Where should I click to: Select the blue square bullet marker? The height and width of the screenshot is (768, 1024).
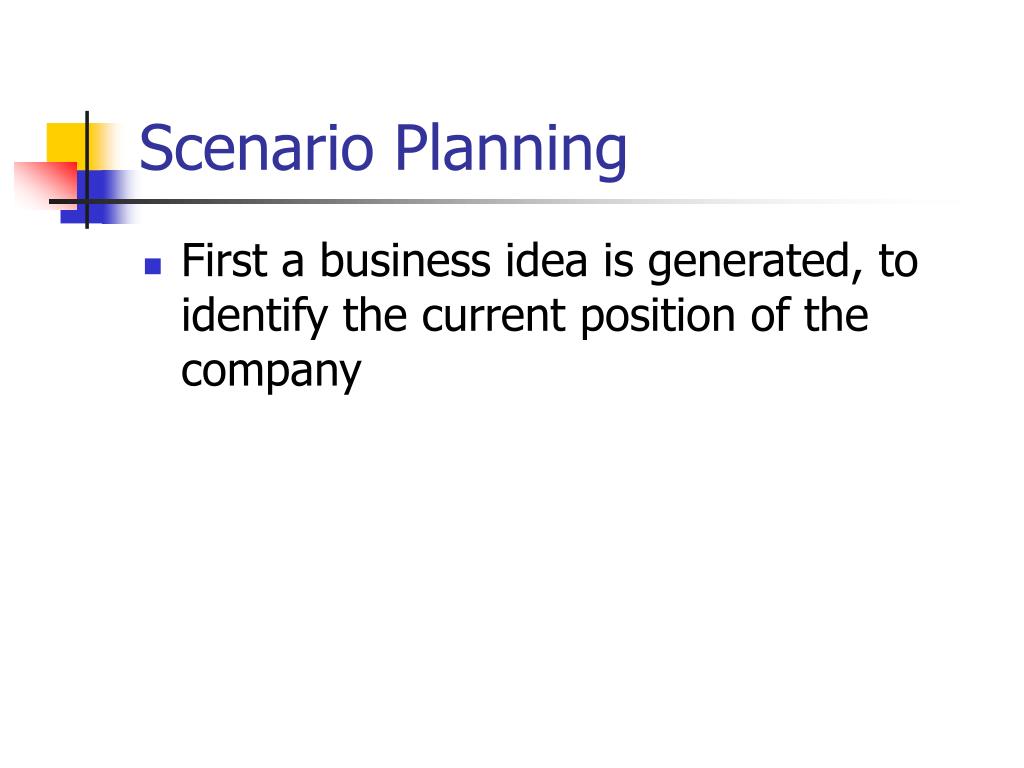(x=153, y=266)
